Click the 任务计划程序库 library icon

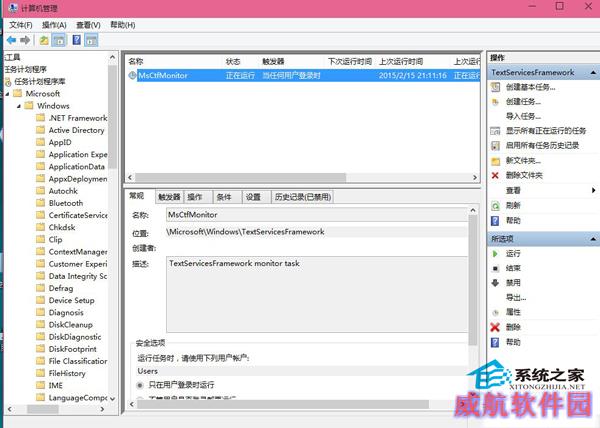pyautogui.click(x=8, y=81)
